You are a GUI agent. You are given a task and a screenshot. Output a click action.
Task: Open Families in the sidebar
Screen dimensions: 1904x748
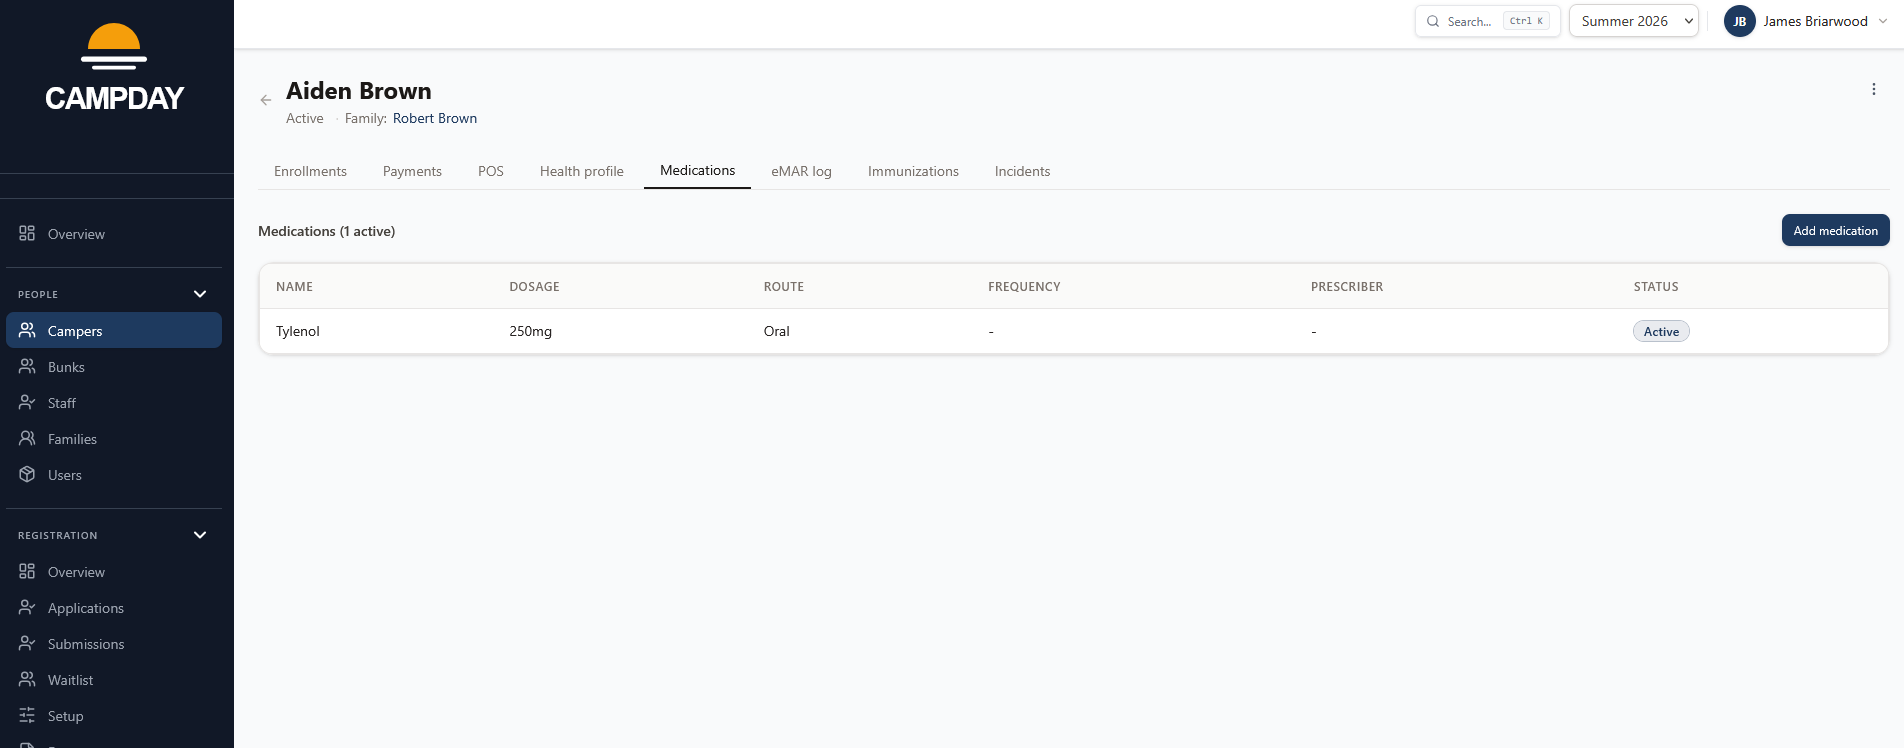click(114, 438)
